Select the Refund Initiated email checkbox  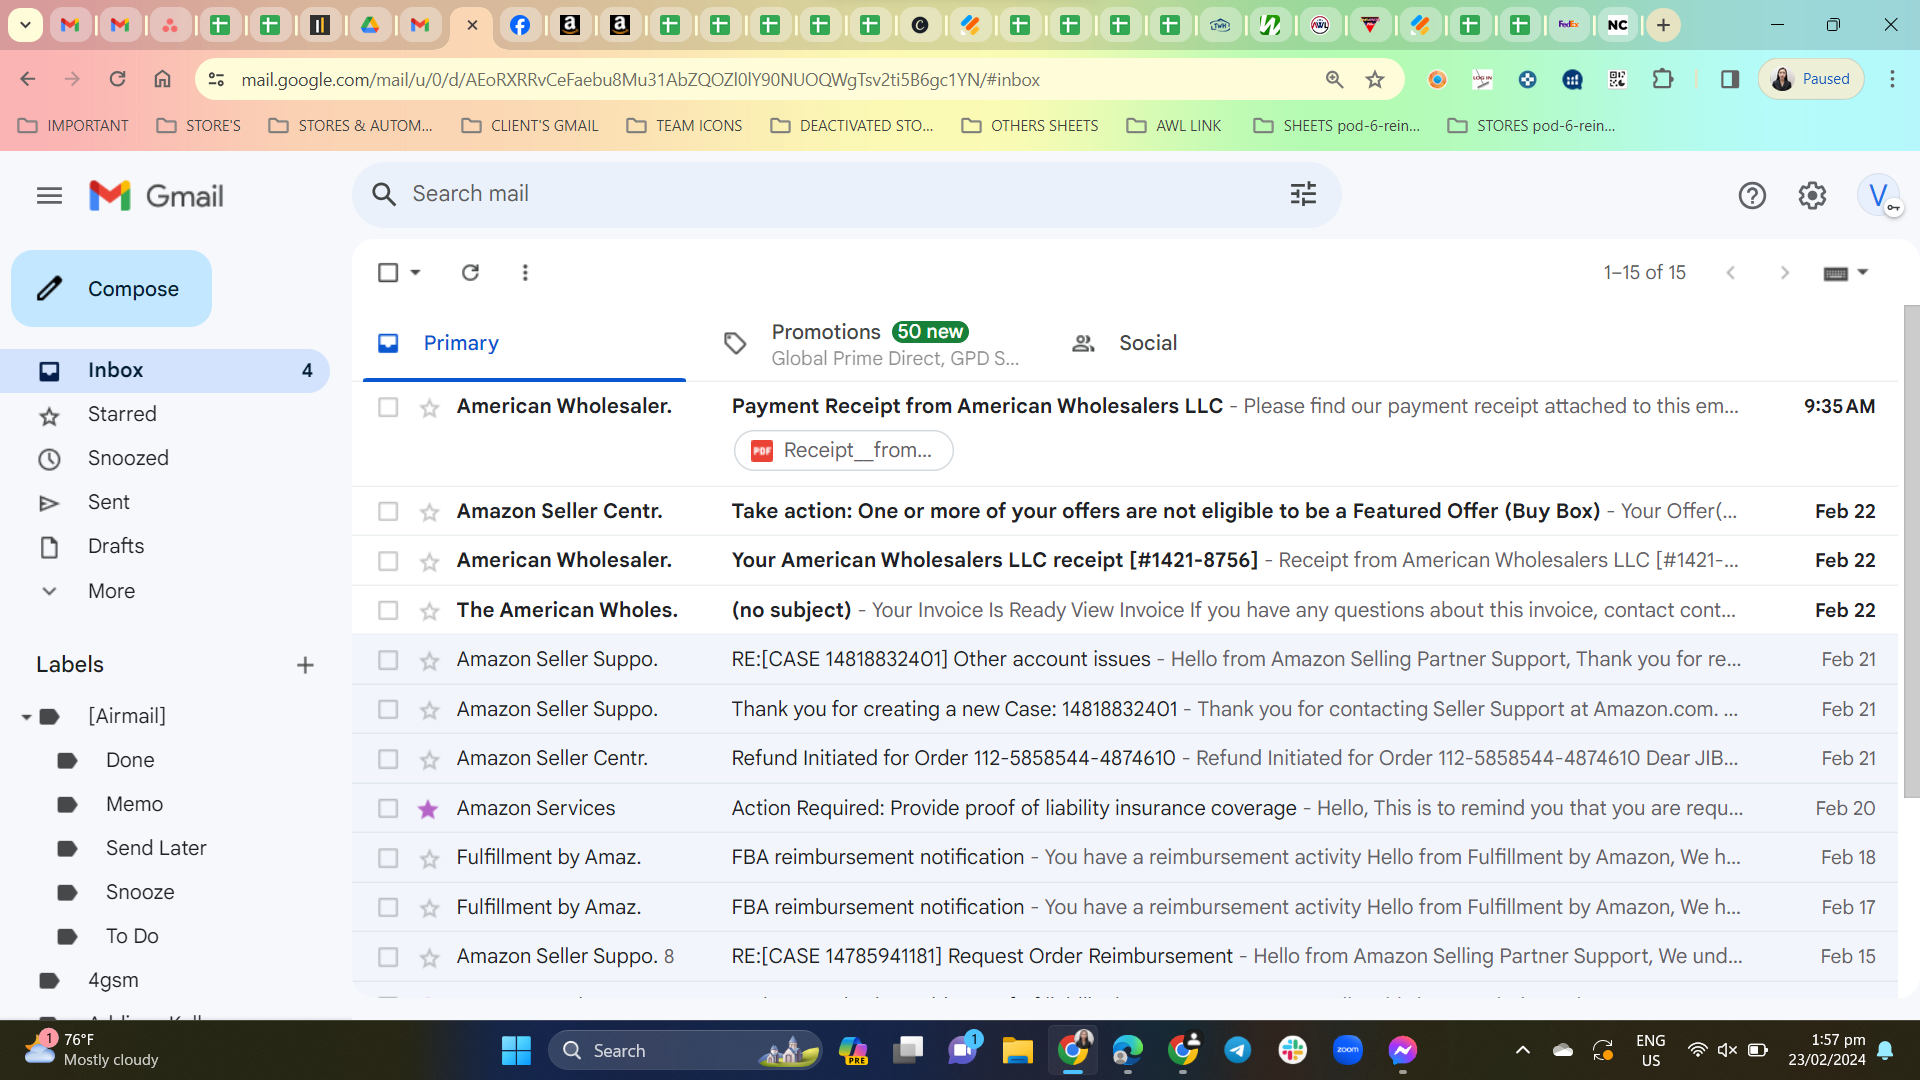tap(388, 760)
